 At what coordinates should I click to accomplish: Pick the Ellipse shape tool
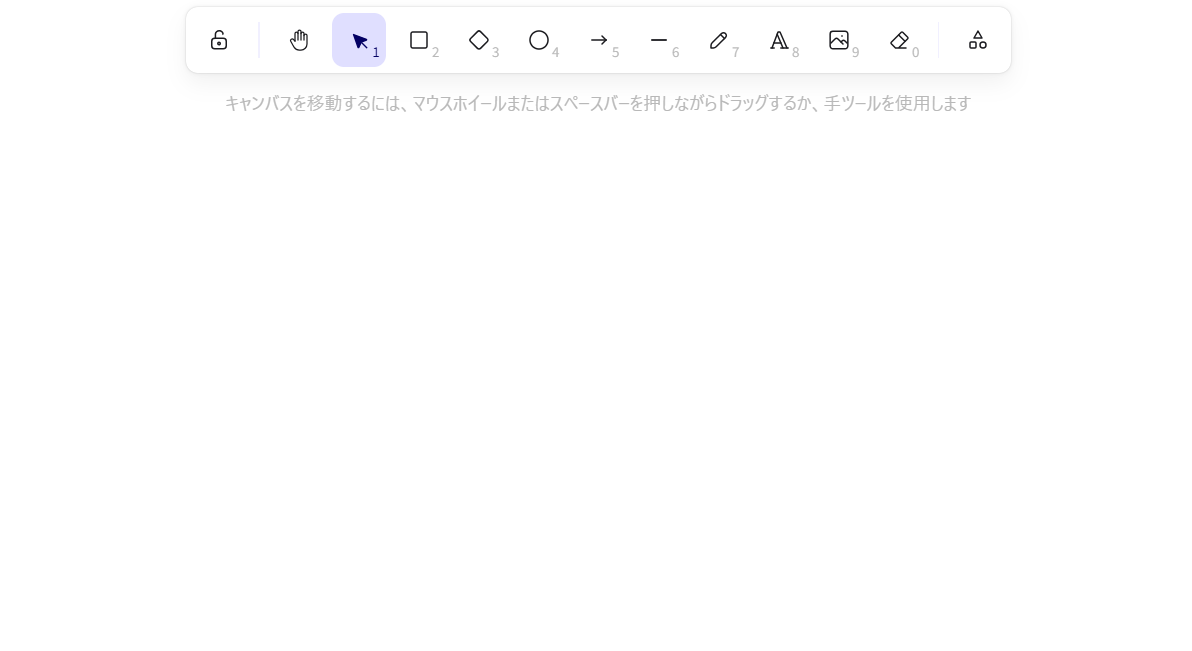click(539, 40)
